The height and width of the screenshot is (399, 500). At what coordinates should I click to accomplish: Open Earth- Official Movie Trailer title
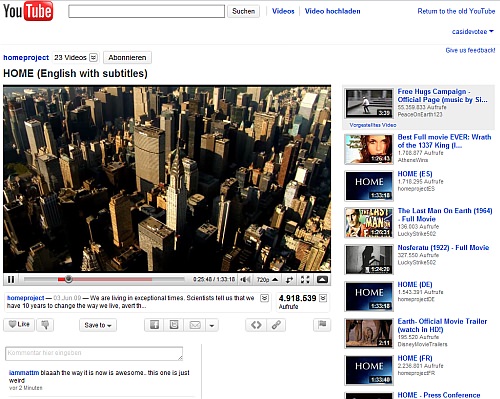coord(442,325)
